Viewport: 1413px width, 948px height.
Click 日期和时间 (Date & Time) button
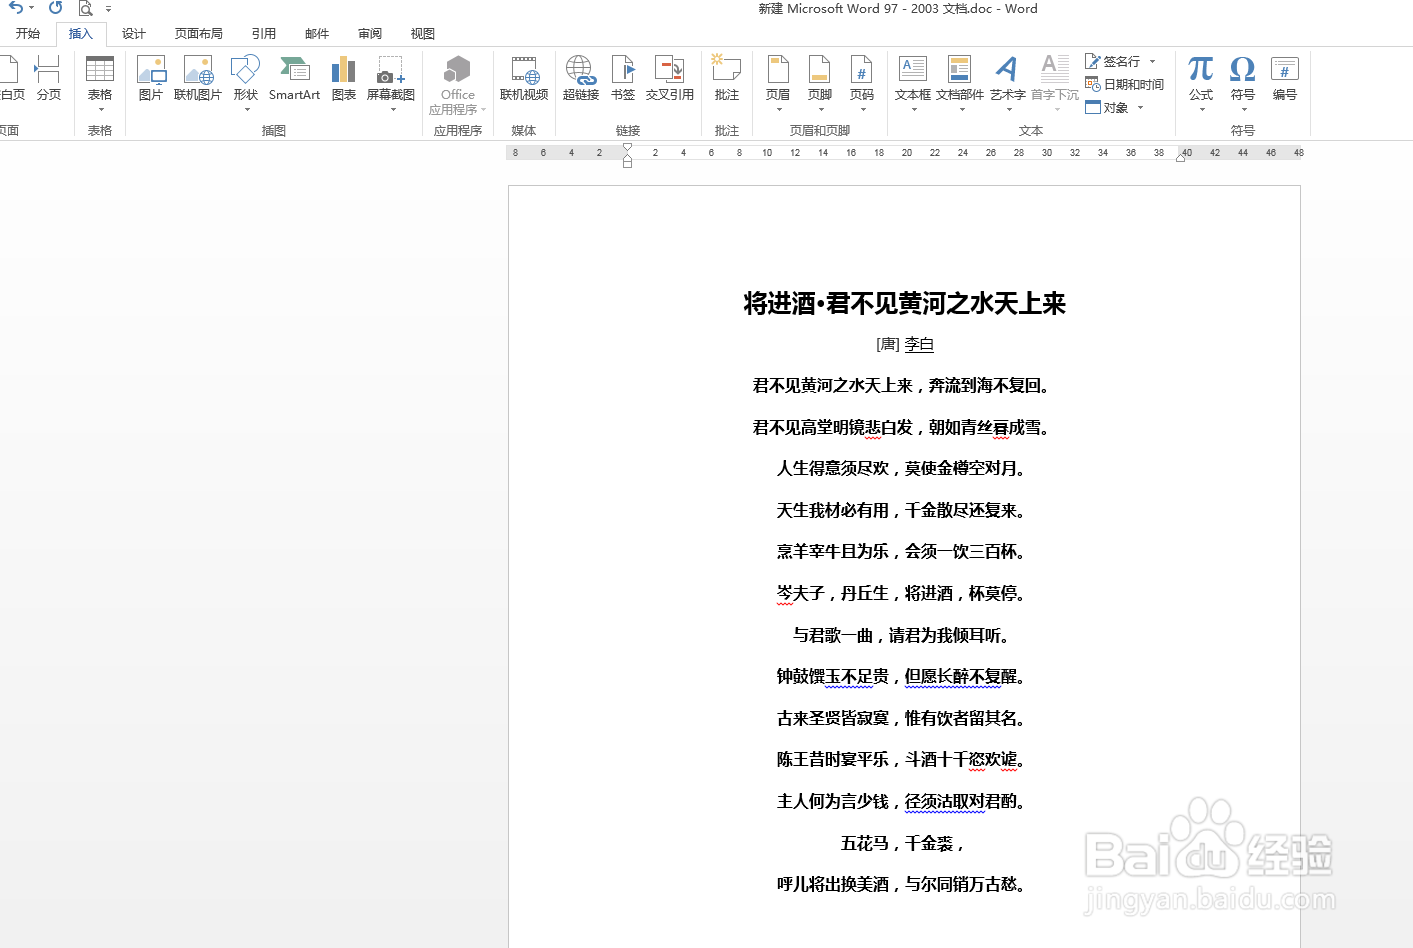coord(1125,84)
